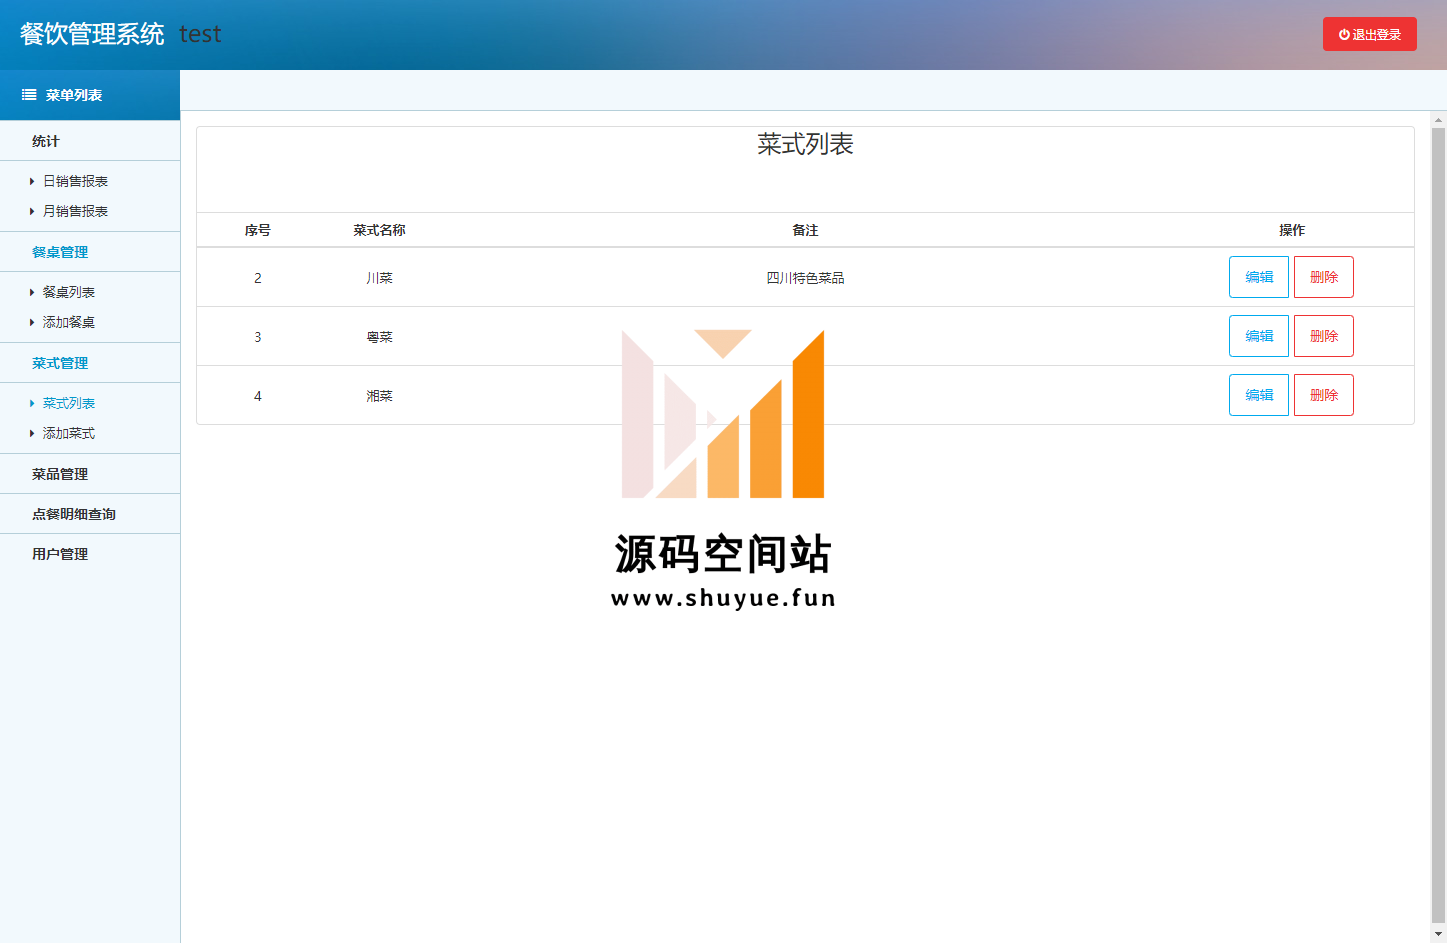
Task: Open 月销售报表 report
Action: point(75,211)
